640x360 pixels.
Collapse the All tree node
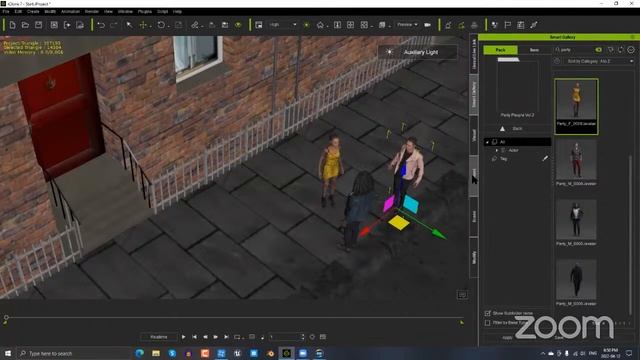487,142
